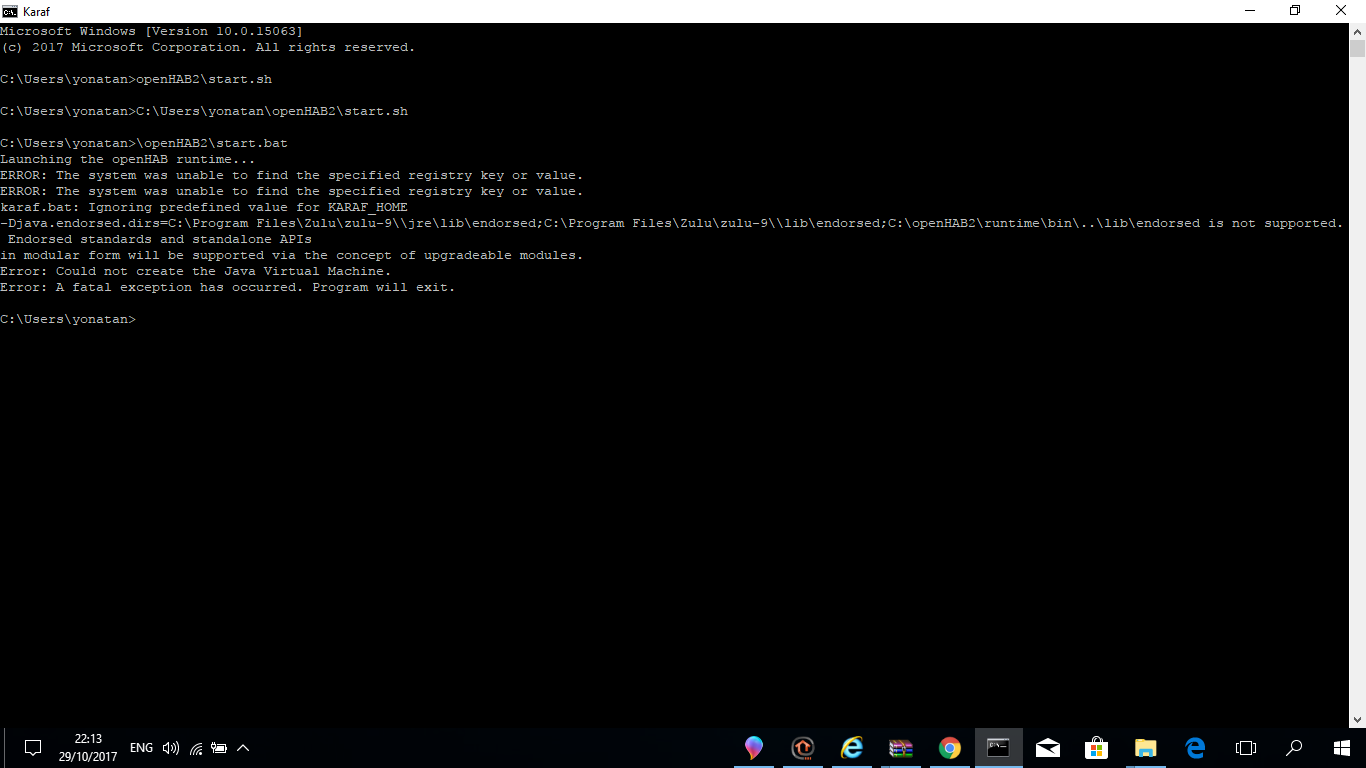This screenshot has height=768, width=1366.
Task: Click the Karaf title bar text
Action: coord(36,11)
